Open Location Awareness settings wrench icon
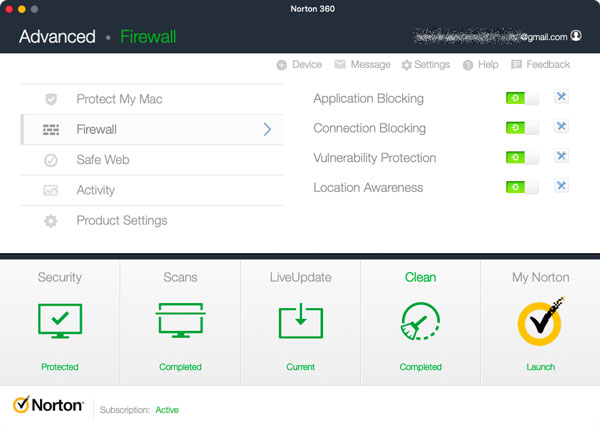 tap(561, 186)
